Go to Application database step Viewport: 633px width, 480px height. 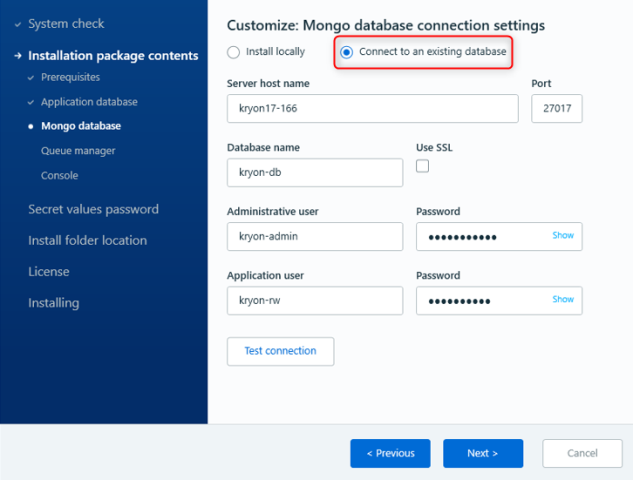pos(89,102)
